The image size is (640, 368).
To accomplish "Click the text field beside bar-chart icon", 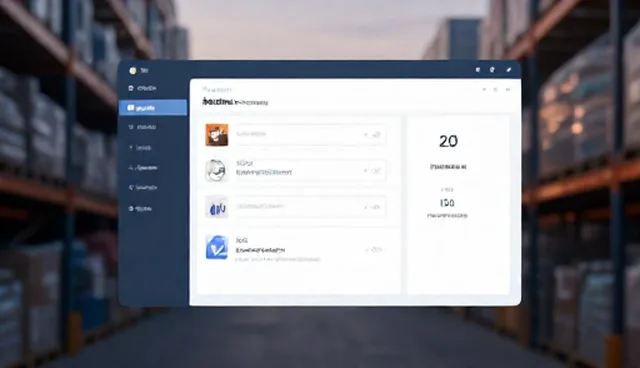I will 310,207.
